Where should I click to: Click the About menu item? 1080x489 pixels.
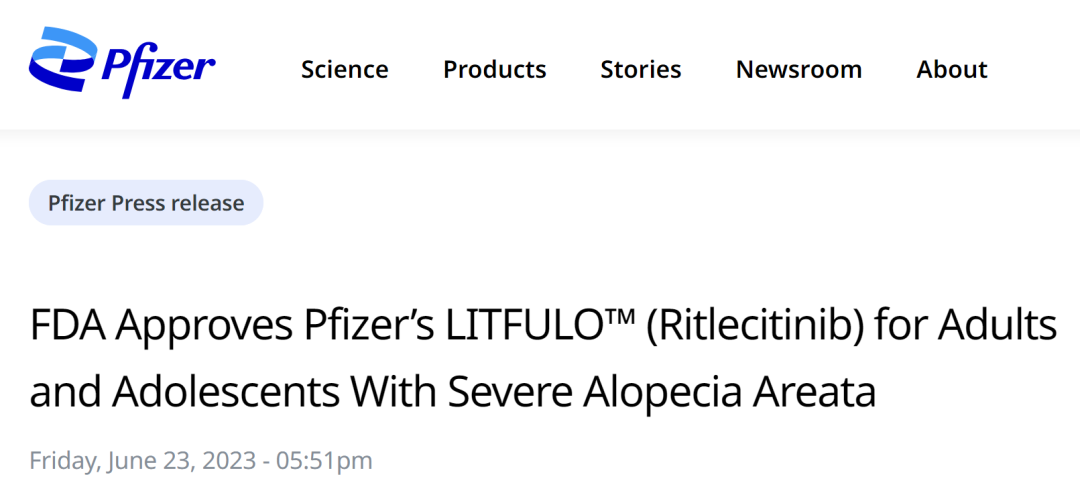click(x=952, y=70)
